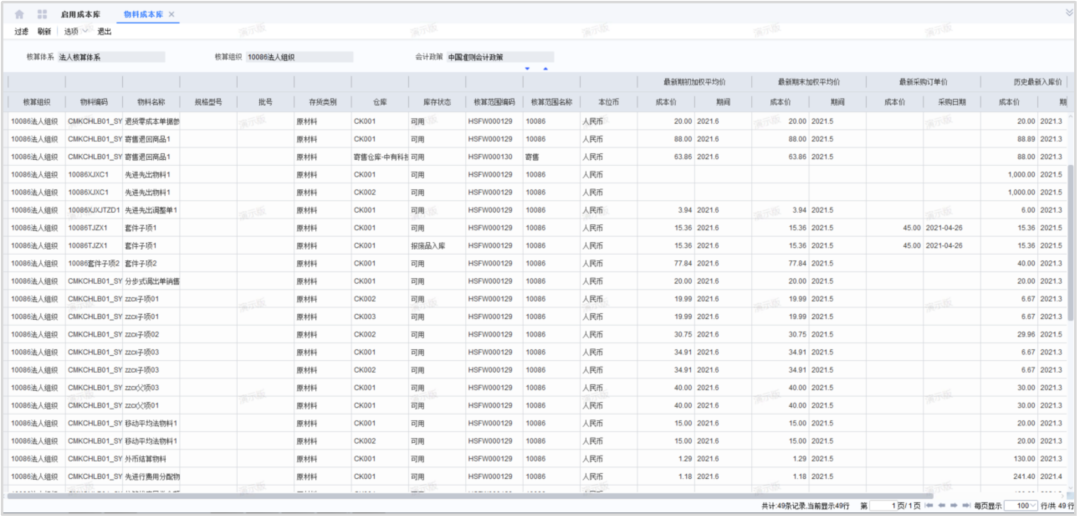Click the 仓库 column header
Screen dimensions: 1080x520
click(x=380, y=102)
